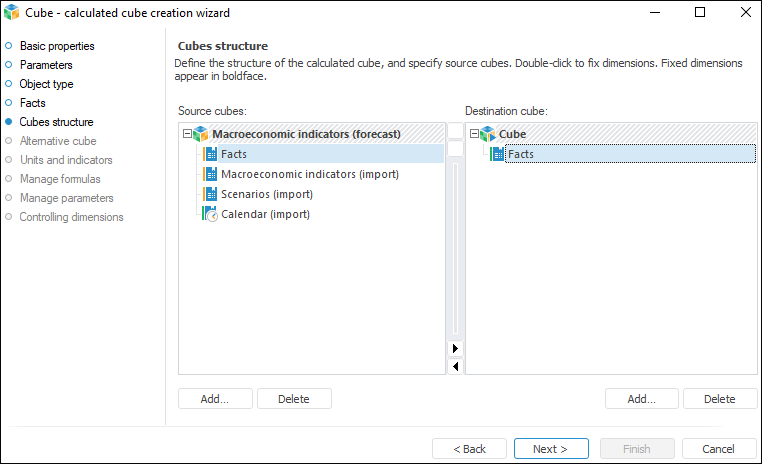Click left arrow to move dimension back
The image size is (762, 464).
coord(455,366)
